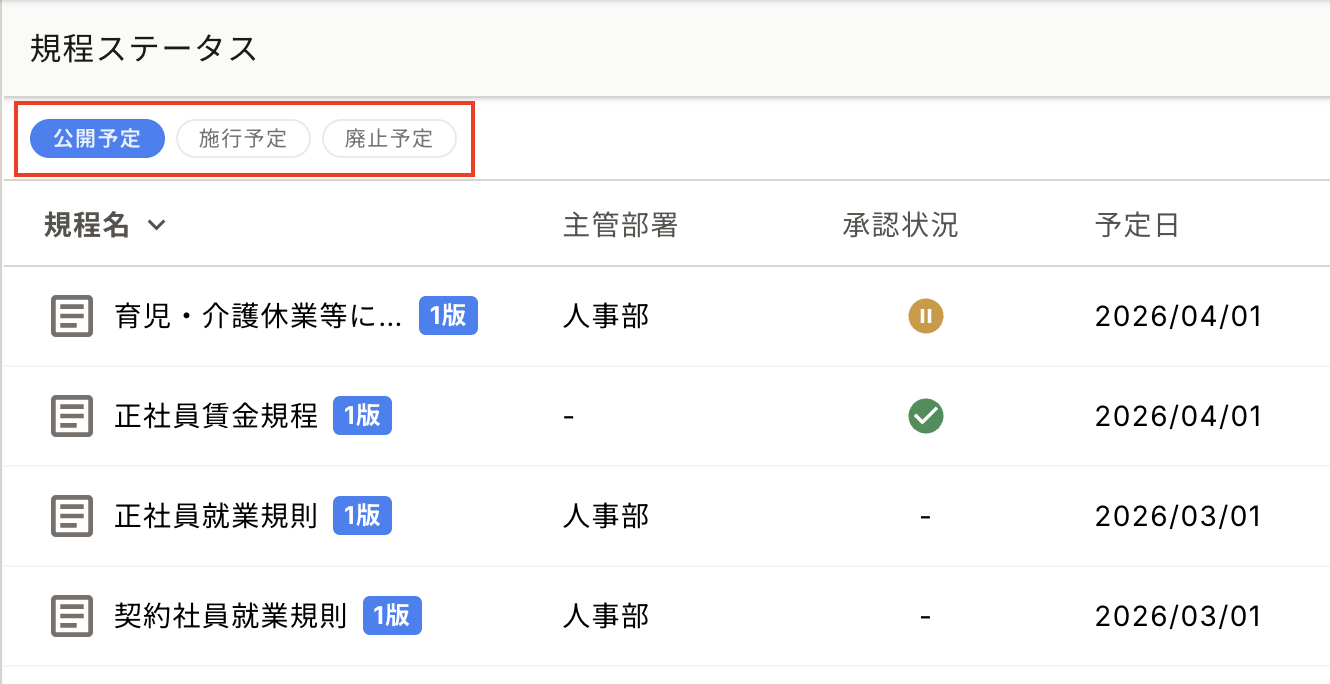Click 1版 badge next to 正社員賃金規程
Viewport: 1330px width, 684px height.
pyautogui.click(x=362, y=416)
